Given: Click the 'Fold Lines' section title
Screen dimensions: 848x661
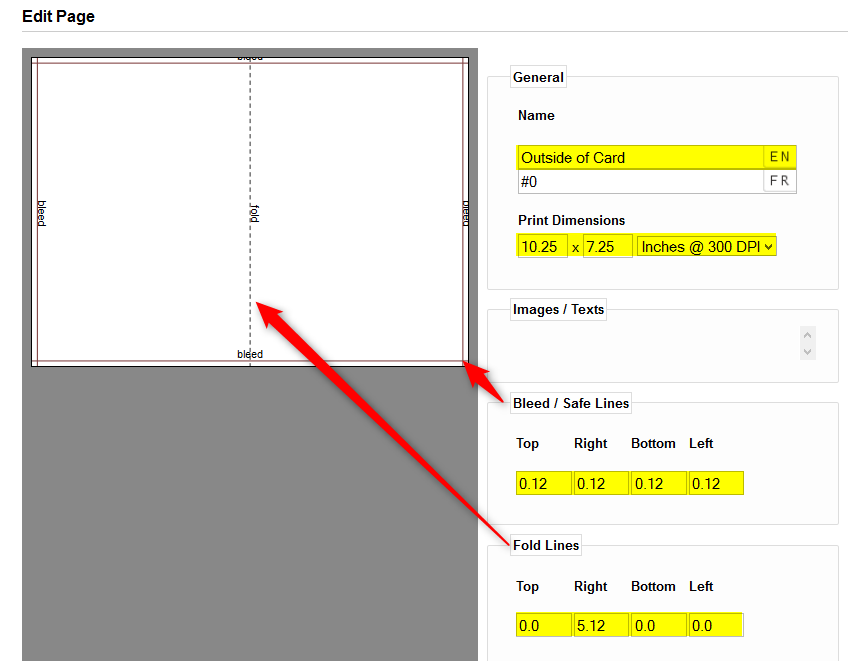Looking at the screenshot, I should [546, 545].
